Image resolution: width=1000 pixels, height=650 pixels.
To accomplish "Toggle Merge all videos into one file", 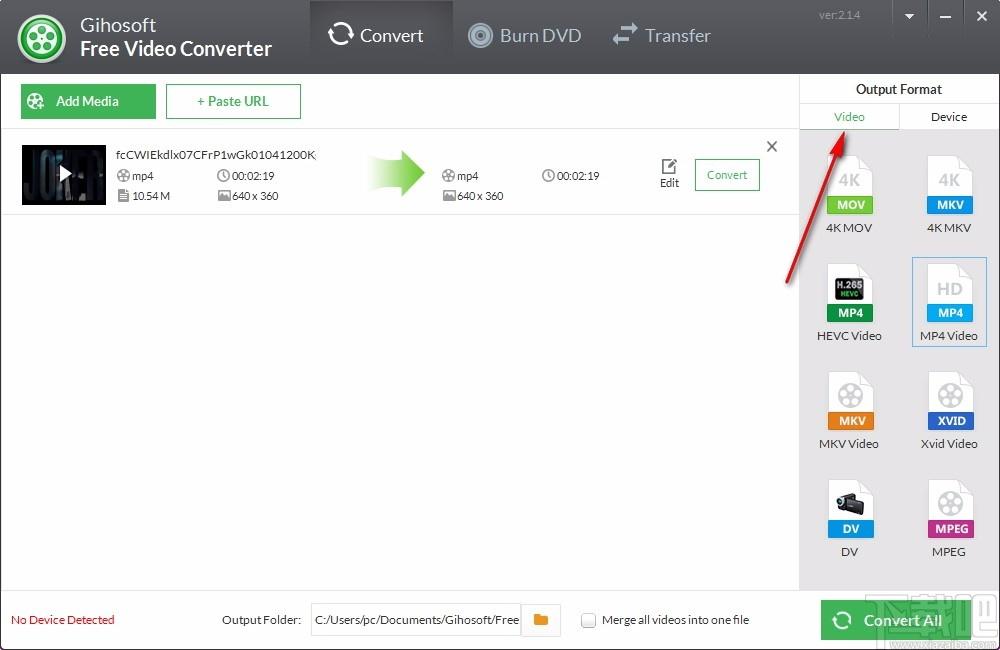I will [x=589, y=620].
